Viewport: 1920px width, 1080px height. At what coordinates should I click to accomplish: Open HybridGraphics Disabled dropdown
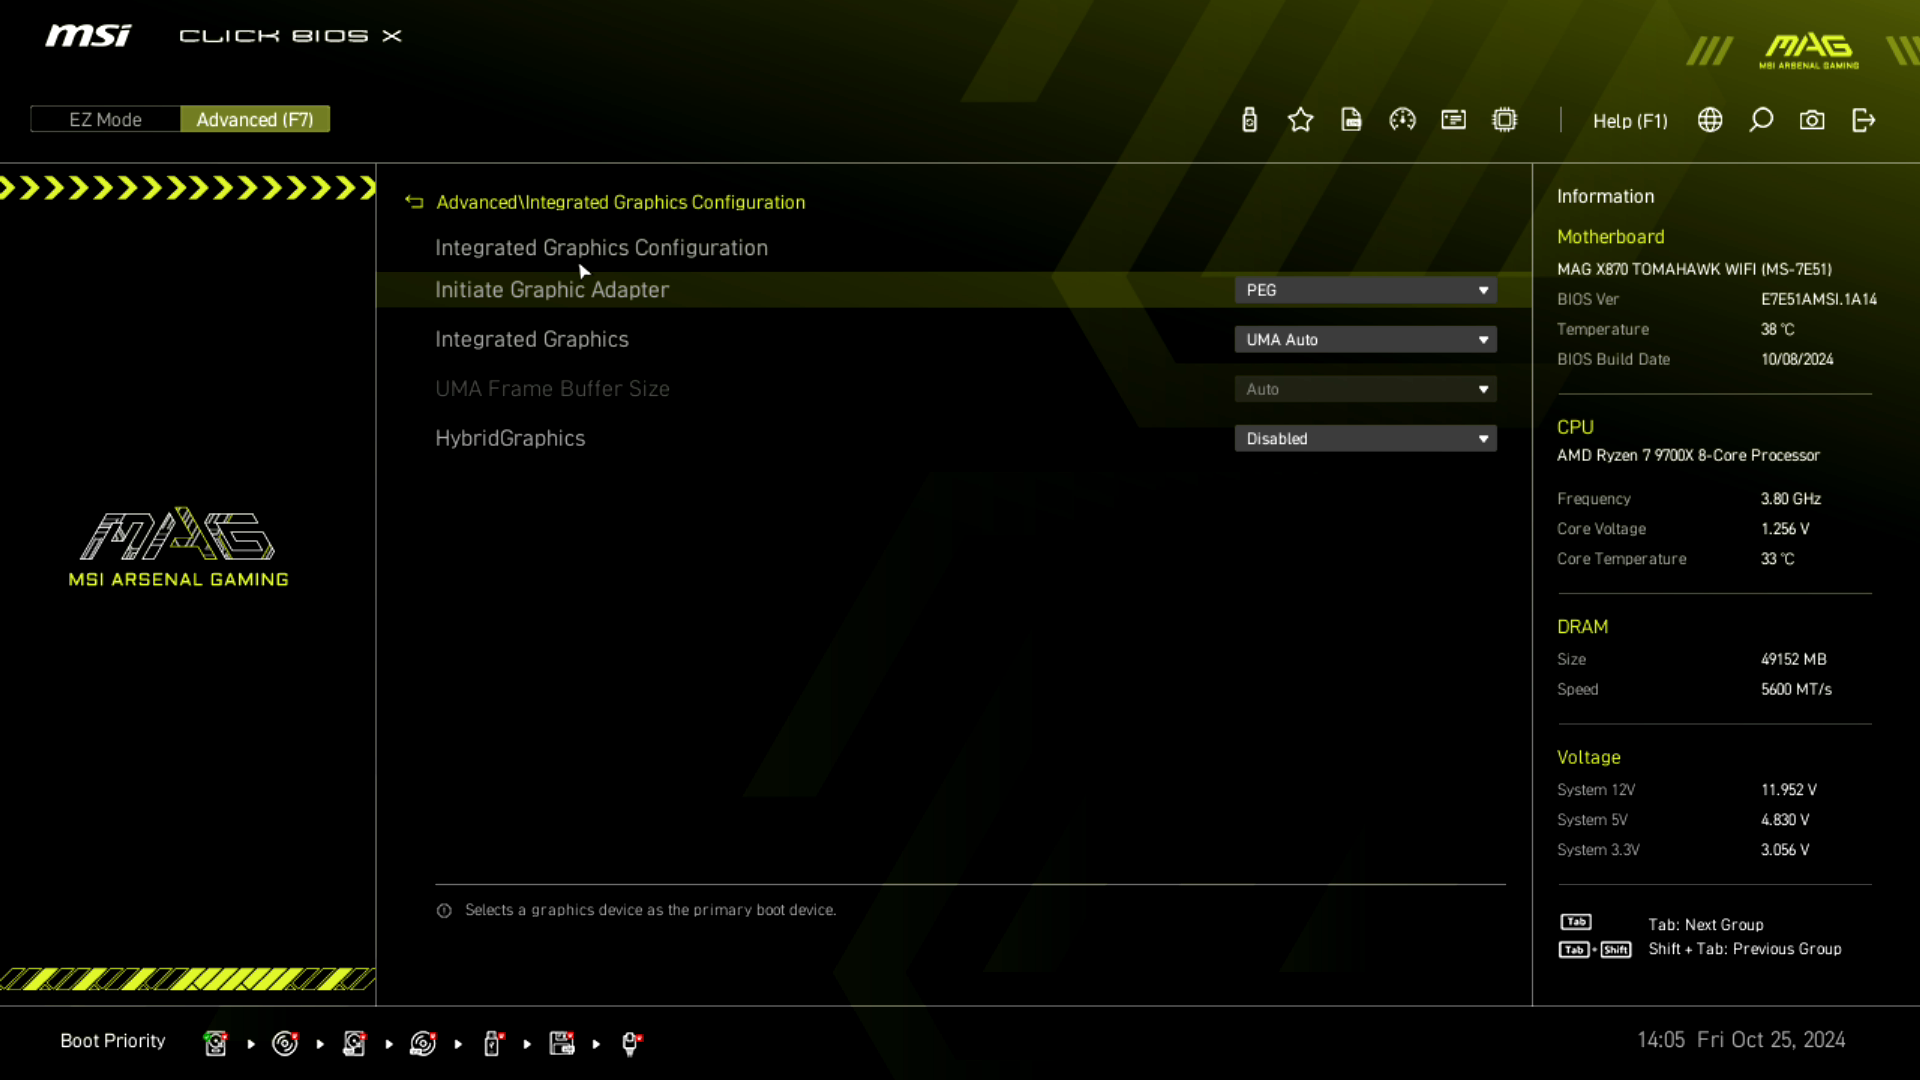[x=1365, y=439]
